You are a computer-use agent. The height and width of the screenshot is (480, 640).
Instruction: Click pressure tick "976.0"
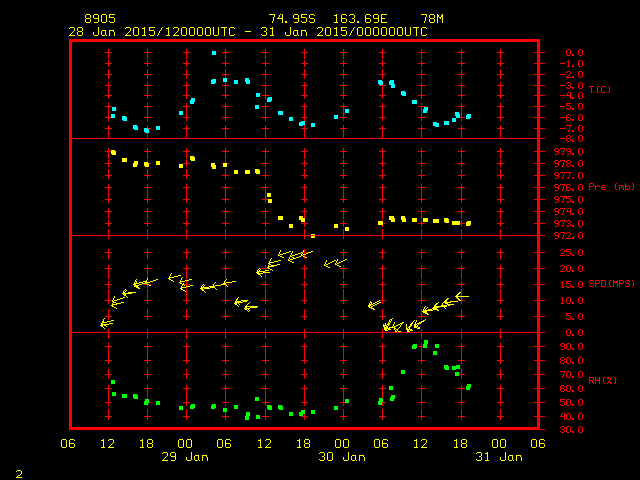[569, 188]
